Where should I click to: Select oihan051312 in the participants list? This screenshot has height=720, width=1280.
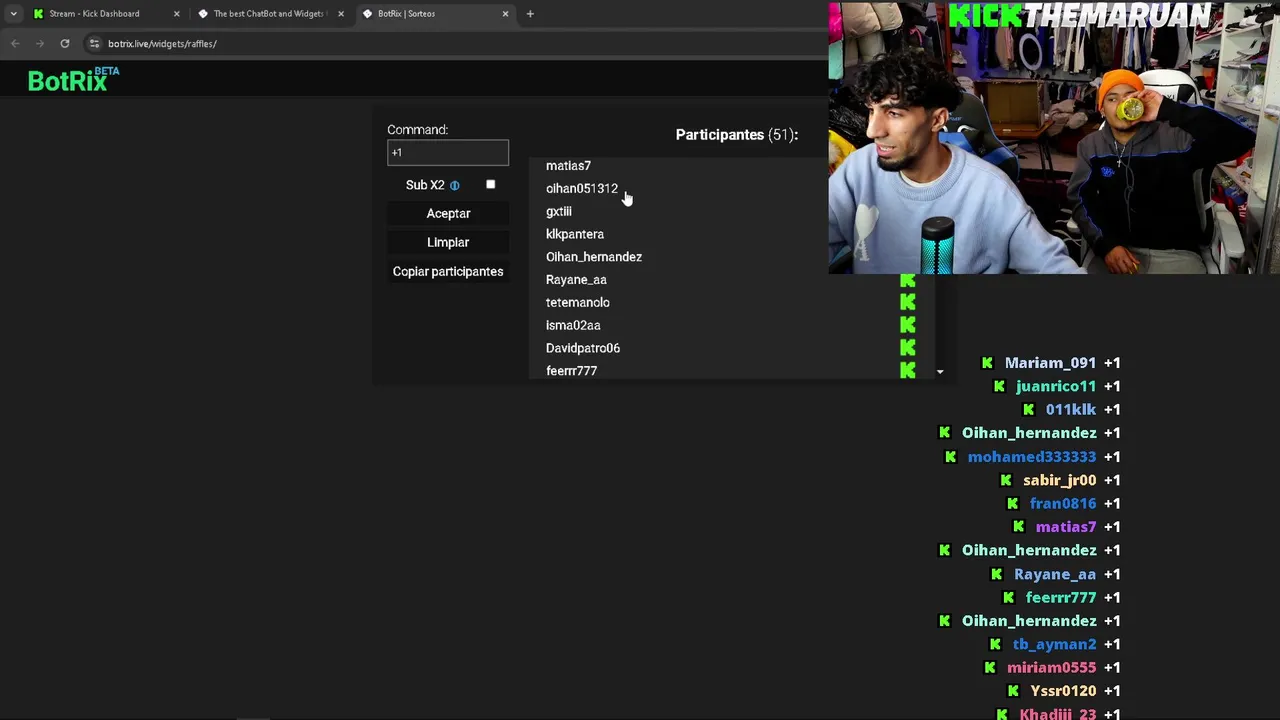point(582,189)
